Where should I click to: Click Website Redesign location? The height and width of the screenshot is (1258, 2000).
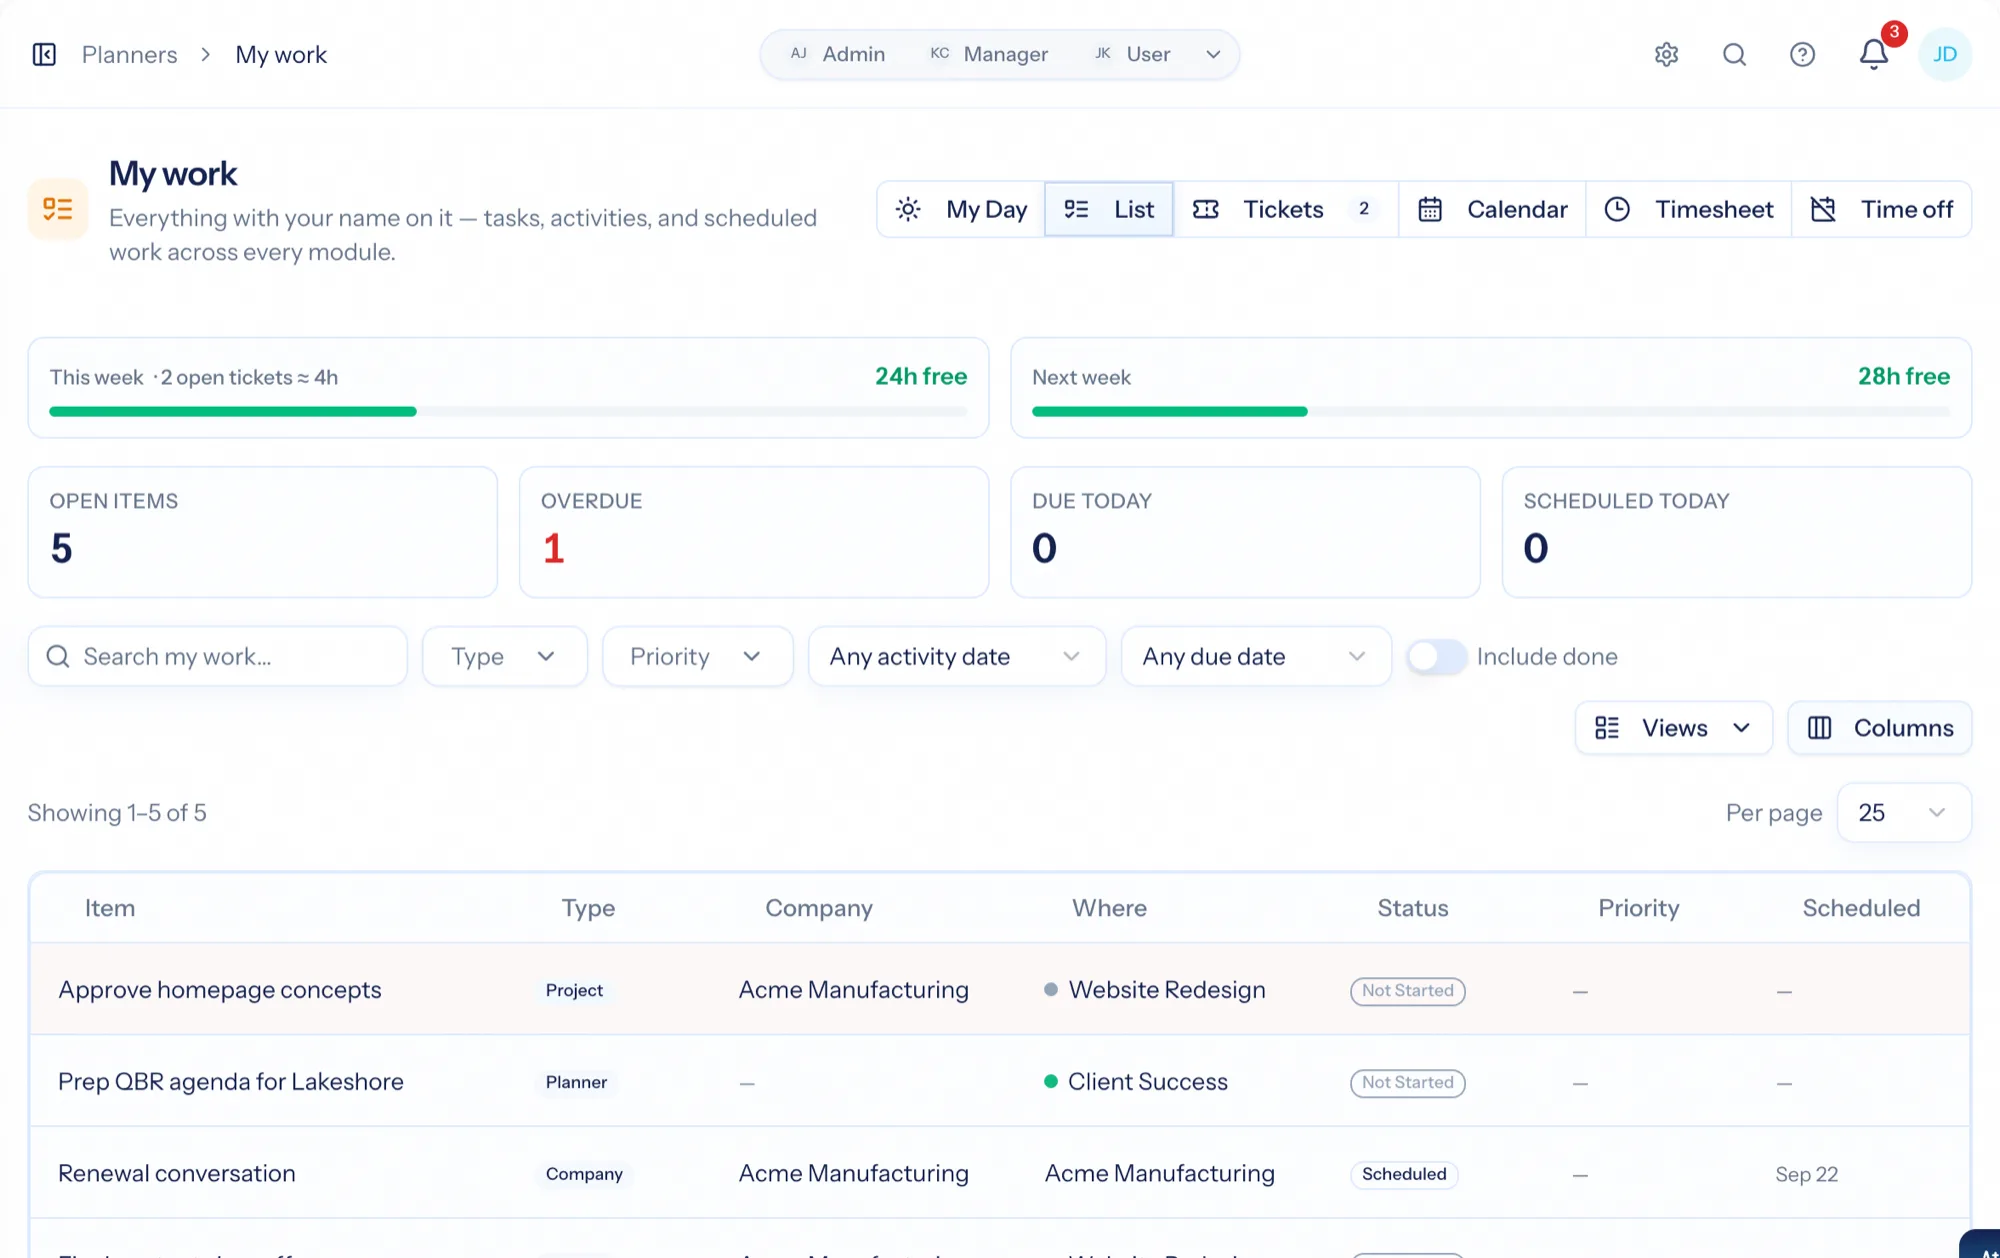pyautogui.click(x=1167, y=990)
